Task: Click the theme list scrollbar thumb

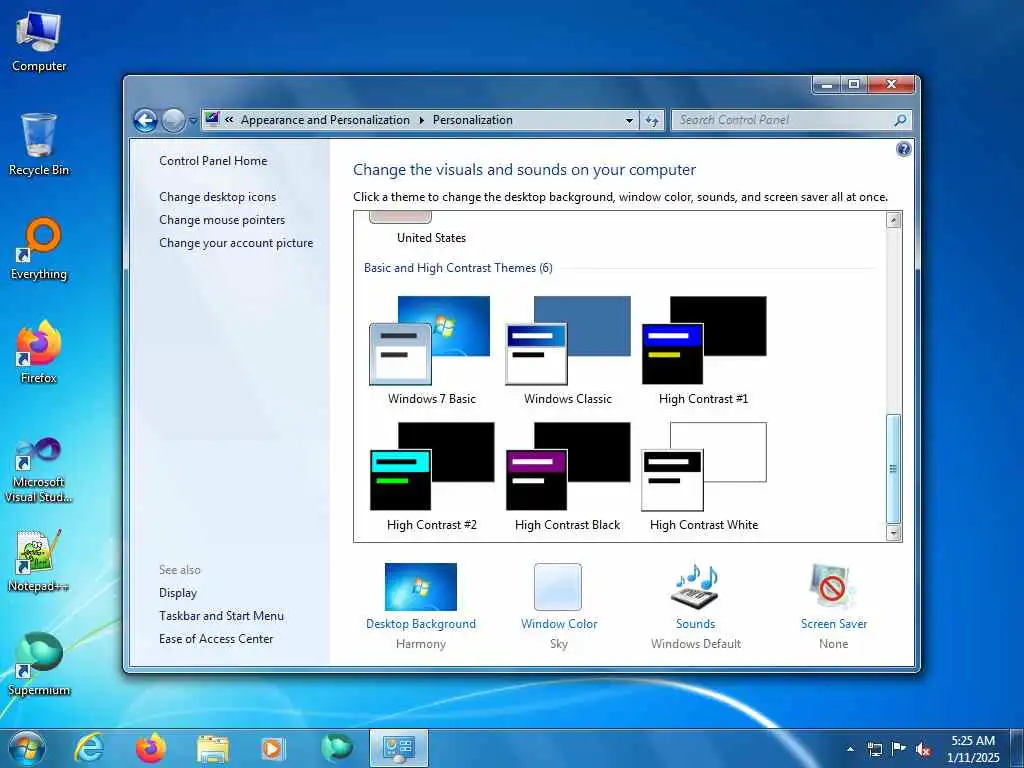Action: 893,468
